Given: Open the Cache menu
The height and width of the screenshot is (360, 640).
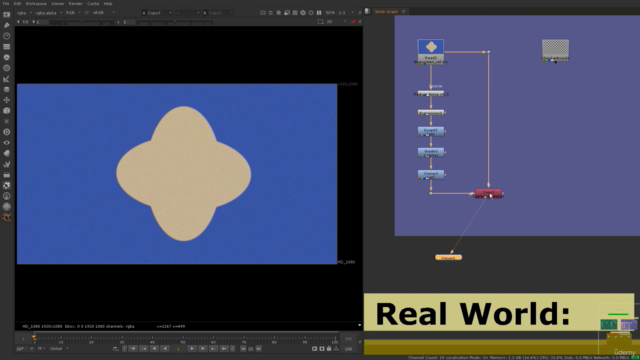Looking at the screenshot, I should coord(93,4).
